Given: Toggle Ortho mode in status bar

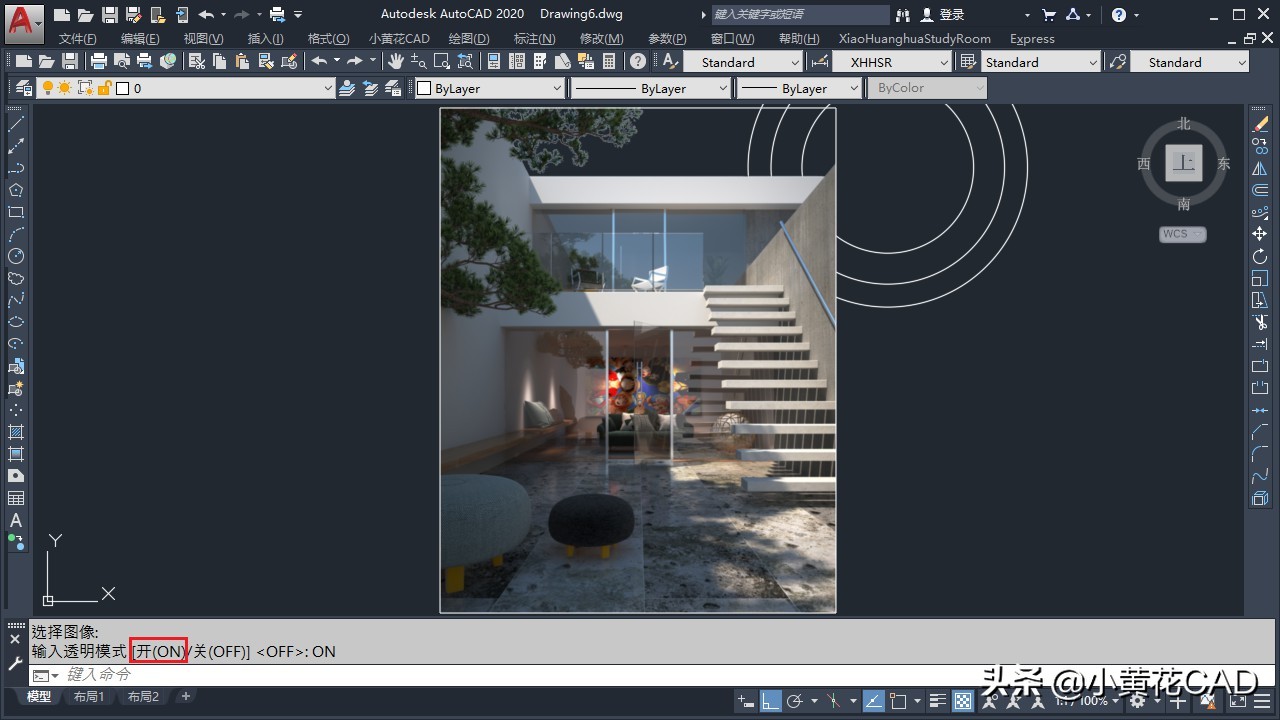Looking at the screenshot, I should (771, 701).
